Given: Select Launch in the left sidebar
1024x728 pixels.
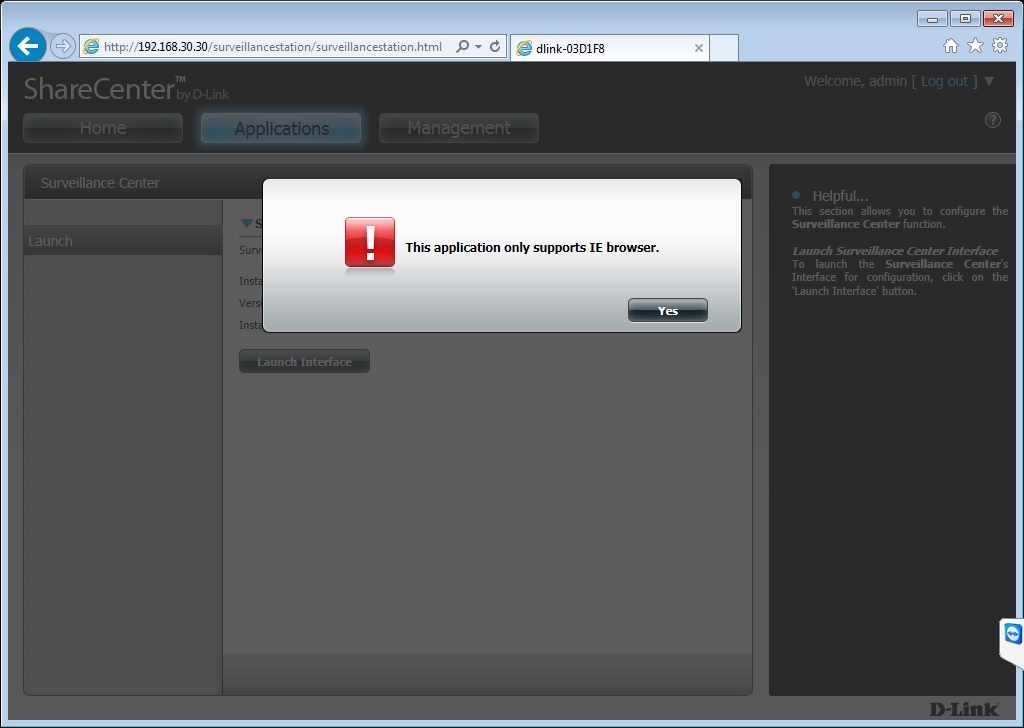Looking at the screenshot, I should pos(123,241).
